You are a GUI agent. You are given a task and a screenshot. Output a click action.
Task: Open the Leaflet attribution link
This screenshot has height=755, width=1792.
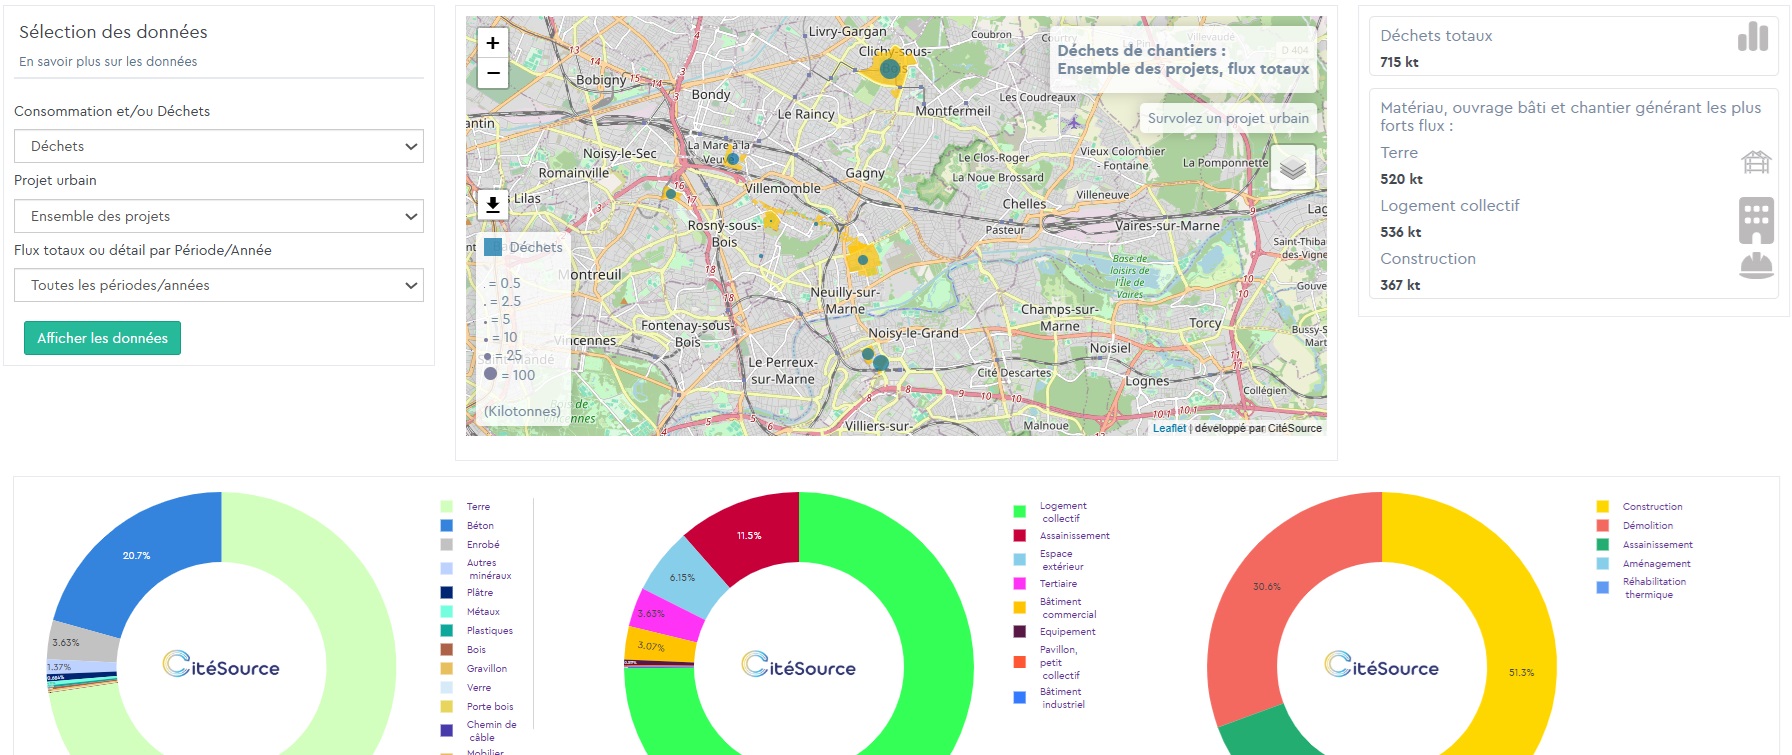1169,428
